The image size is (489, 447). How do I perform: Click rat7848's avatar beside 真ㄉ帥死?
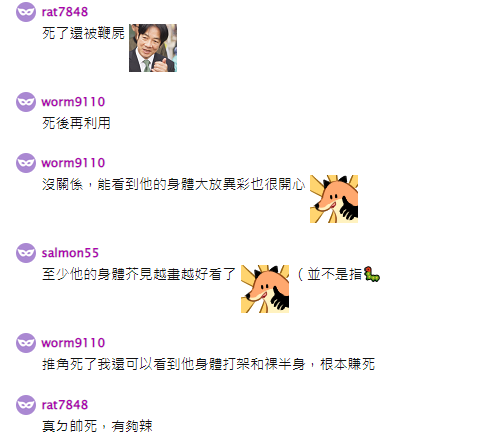click(x=26, y=405)
